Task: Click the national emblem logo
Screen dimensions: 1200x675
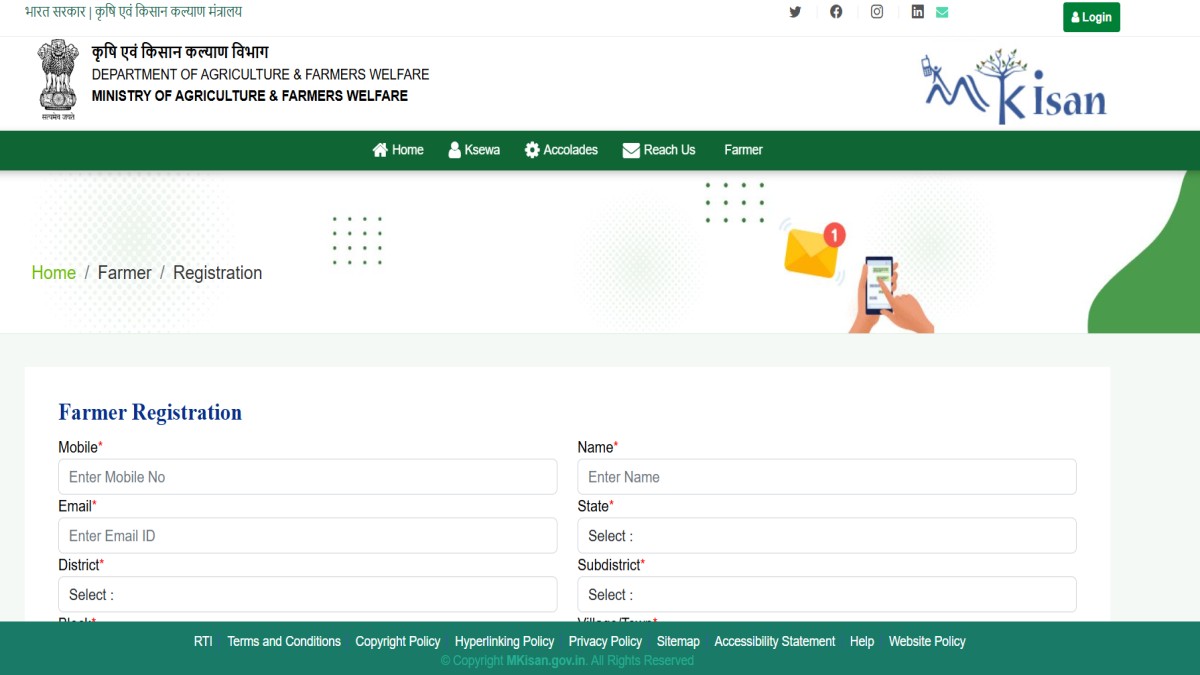Action: (x=58, y=79)
